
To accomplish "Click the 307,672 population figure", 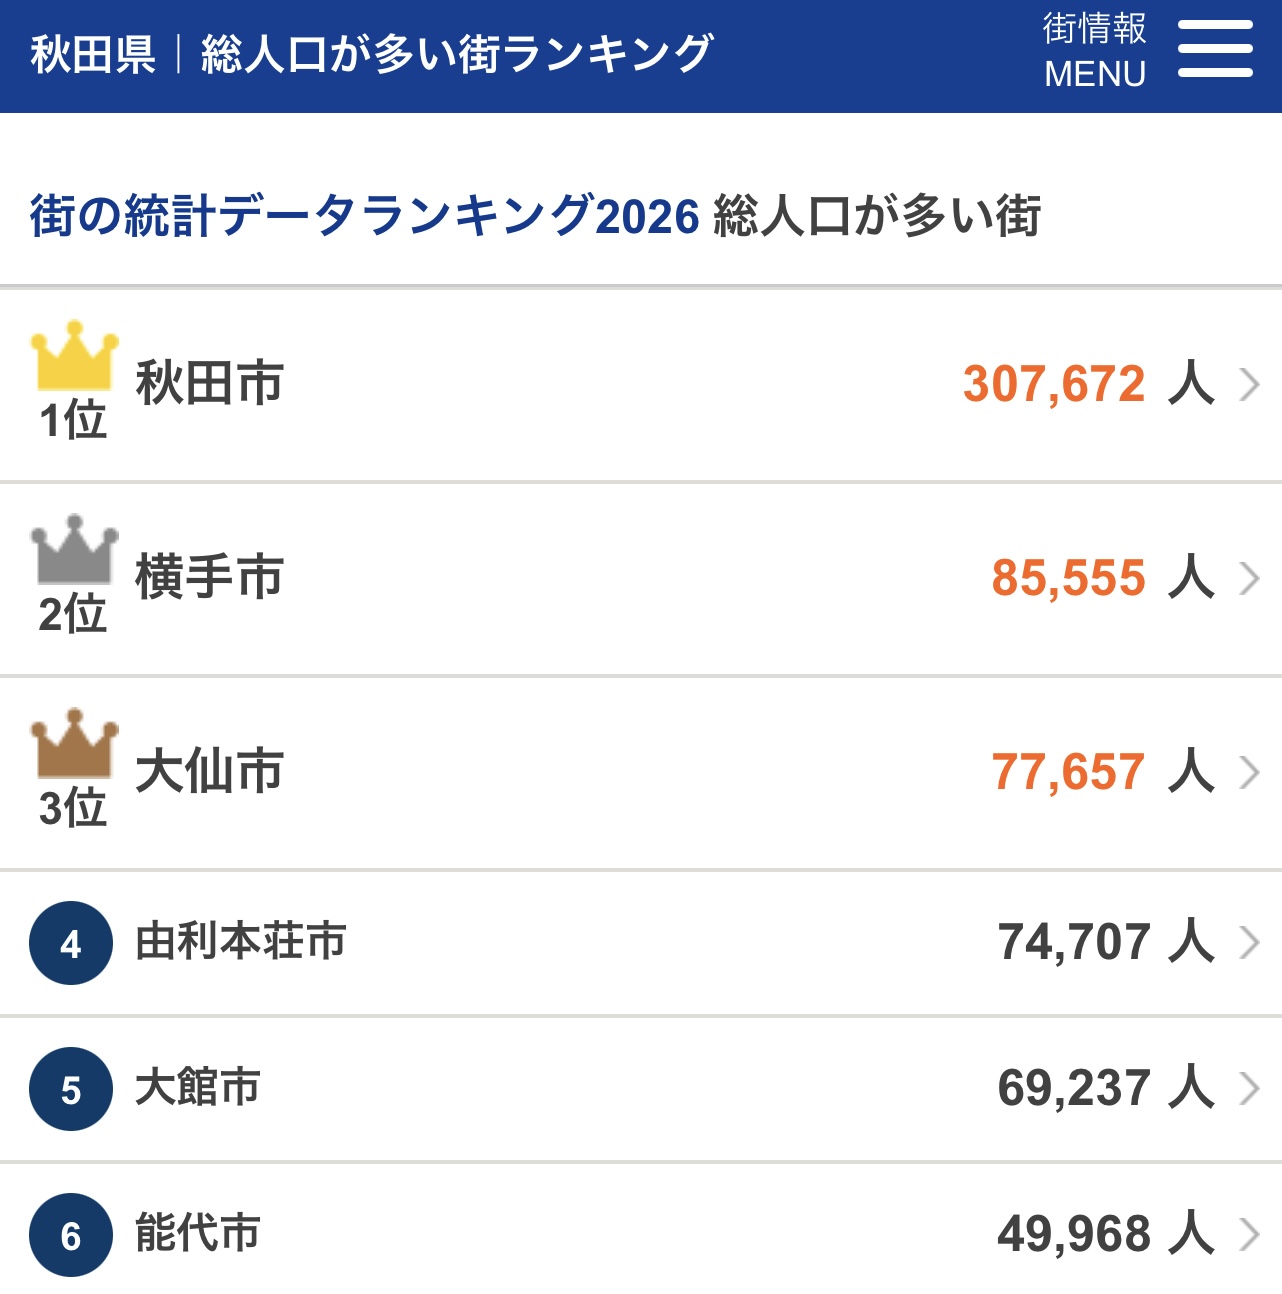I will [1054, 384].
